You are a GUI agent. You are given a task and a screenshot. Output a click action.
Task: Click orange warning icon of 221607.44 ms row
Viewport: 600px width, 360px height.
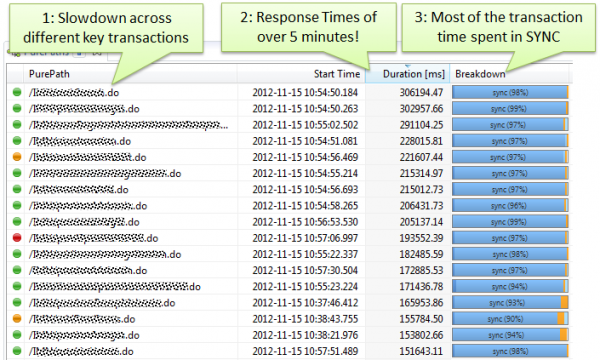(17, 157)
